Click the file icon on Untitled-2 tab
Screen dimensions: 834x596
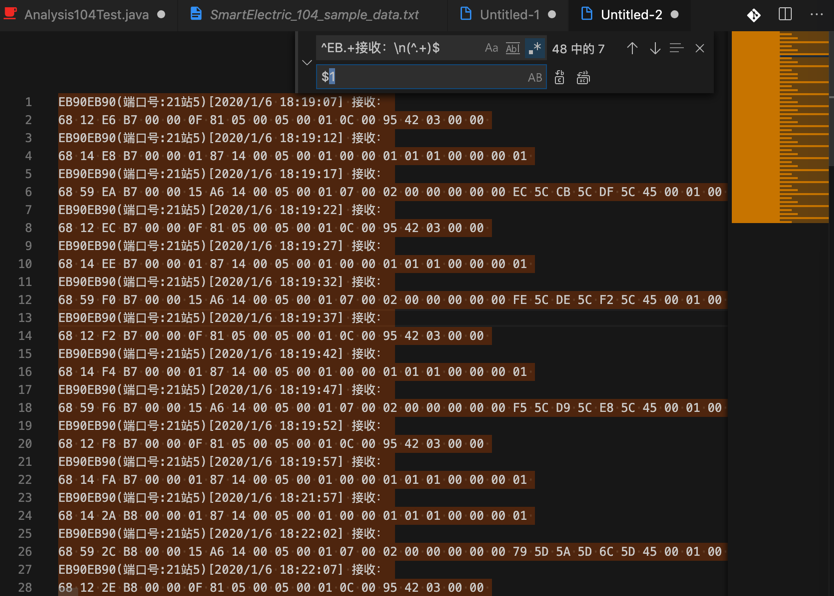[587, 14]
